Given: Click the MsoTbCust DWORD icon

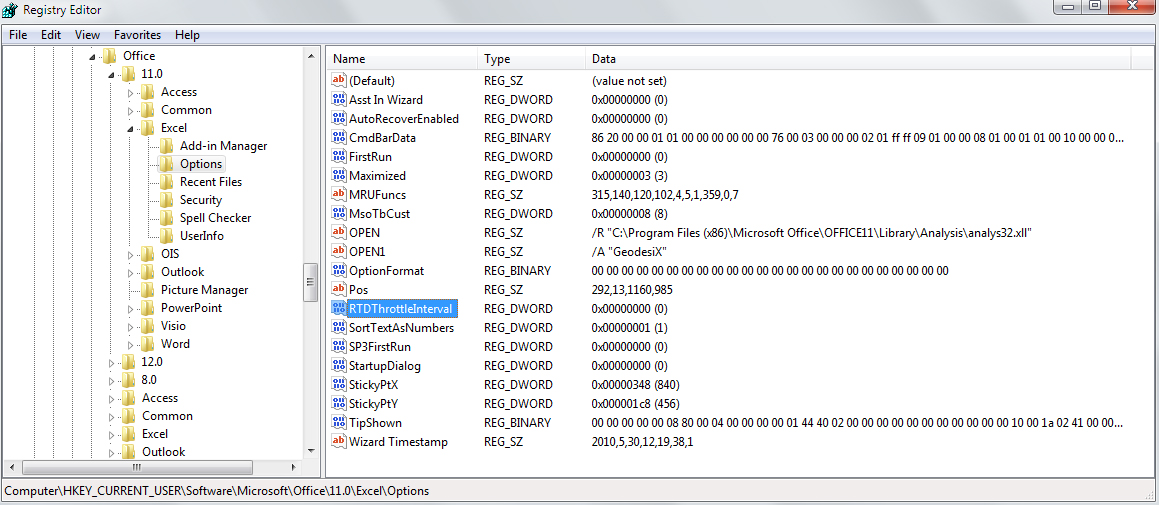Looking at the screenshot, I should (339, 214).
